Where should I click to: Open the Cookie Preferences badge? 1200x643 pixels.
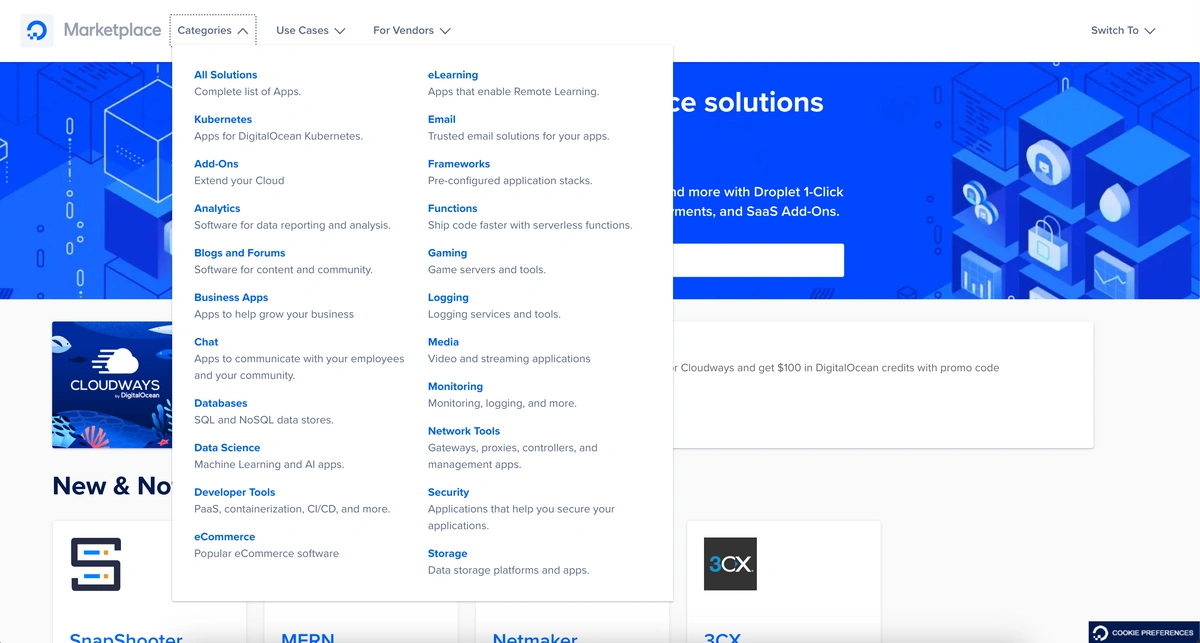[x=1144, y=633]
